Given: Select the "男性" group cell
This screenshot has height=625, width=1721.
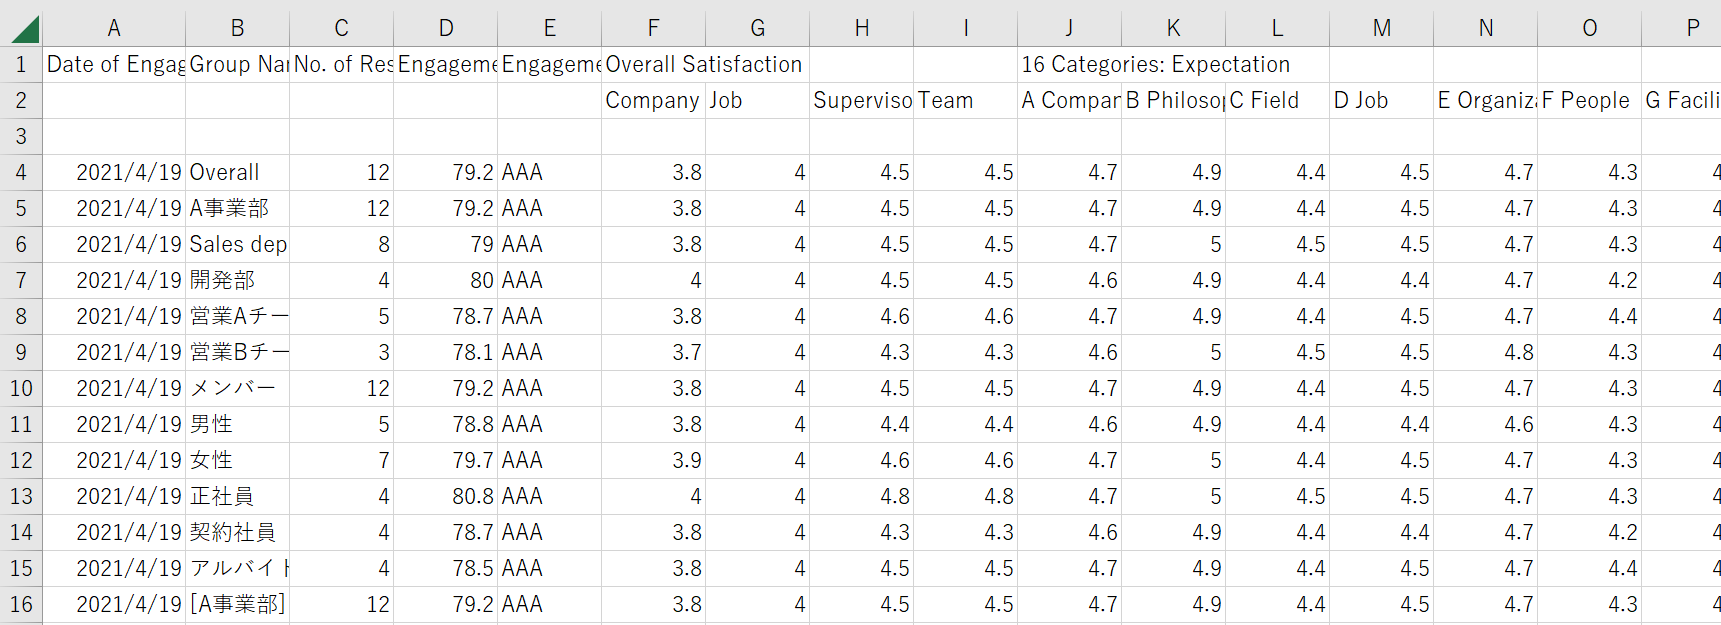Looking at the screenshot, I should 238,425.
